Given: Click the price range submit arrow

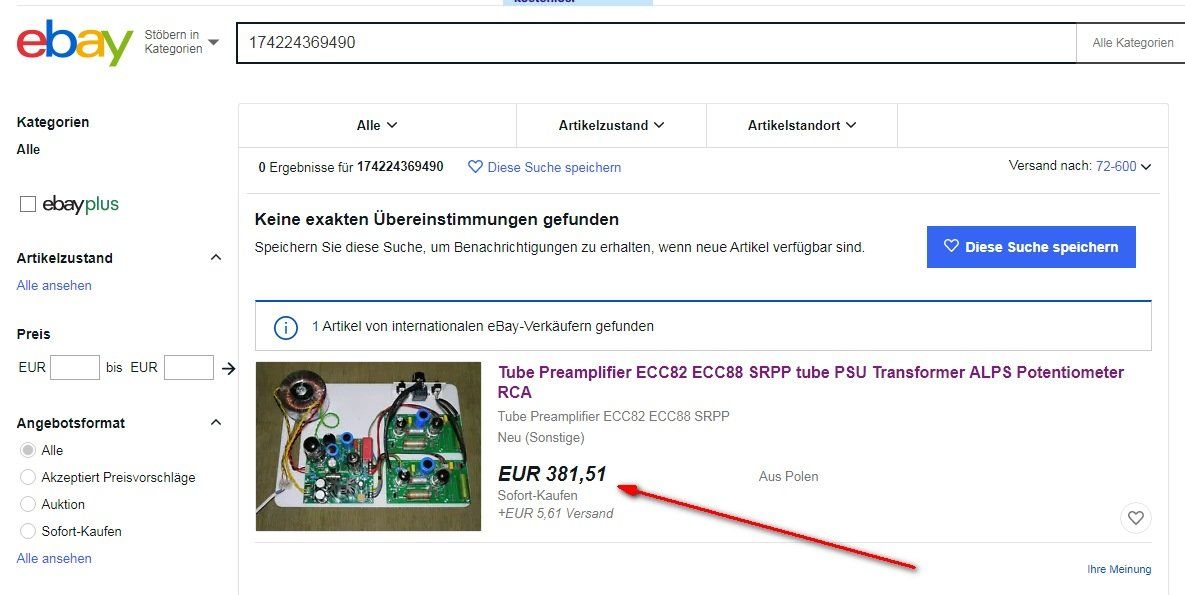Looking at the screenshot, I should pos(228,368).
